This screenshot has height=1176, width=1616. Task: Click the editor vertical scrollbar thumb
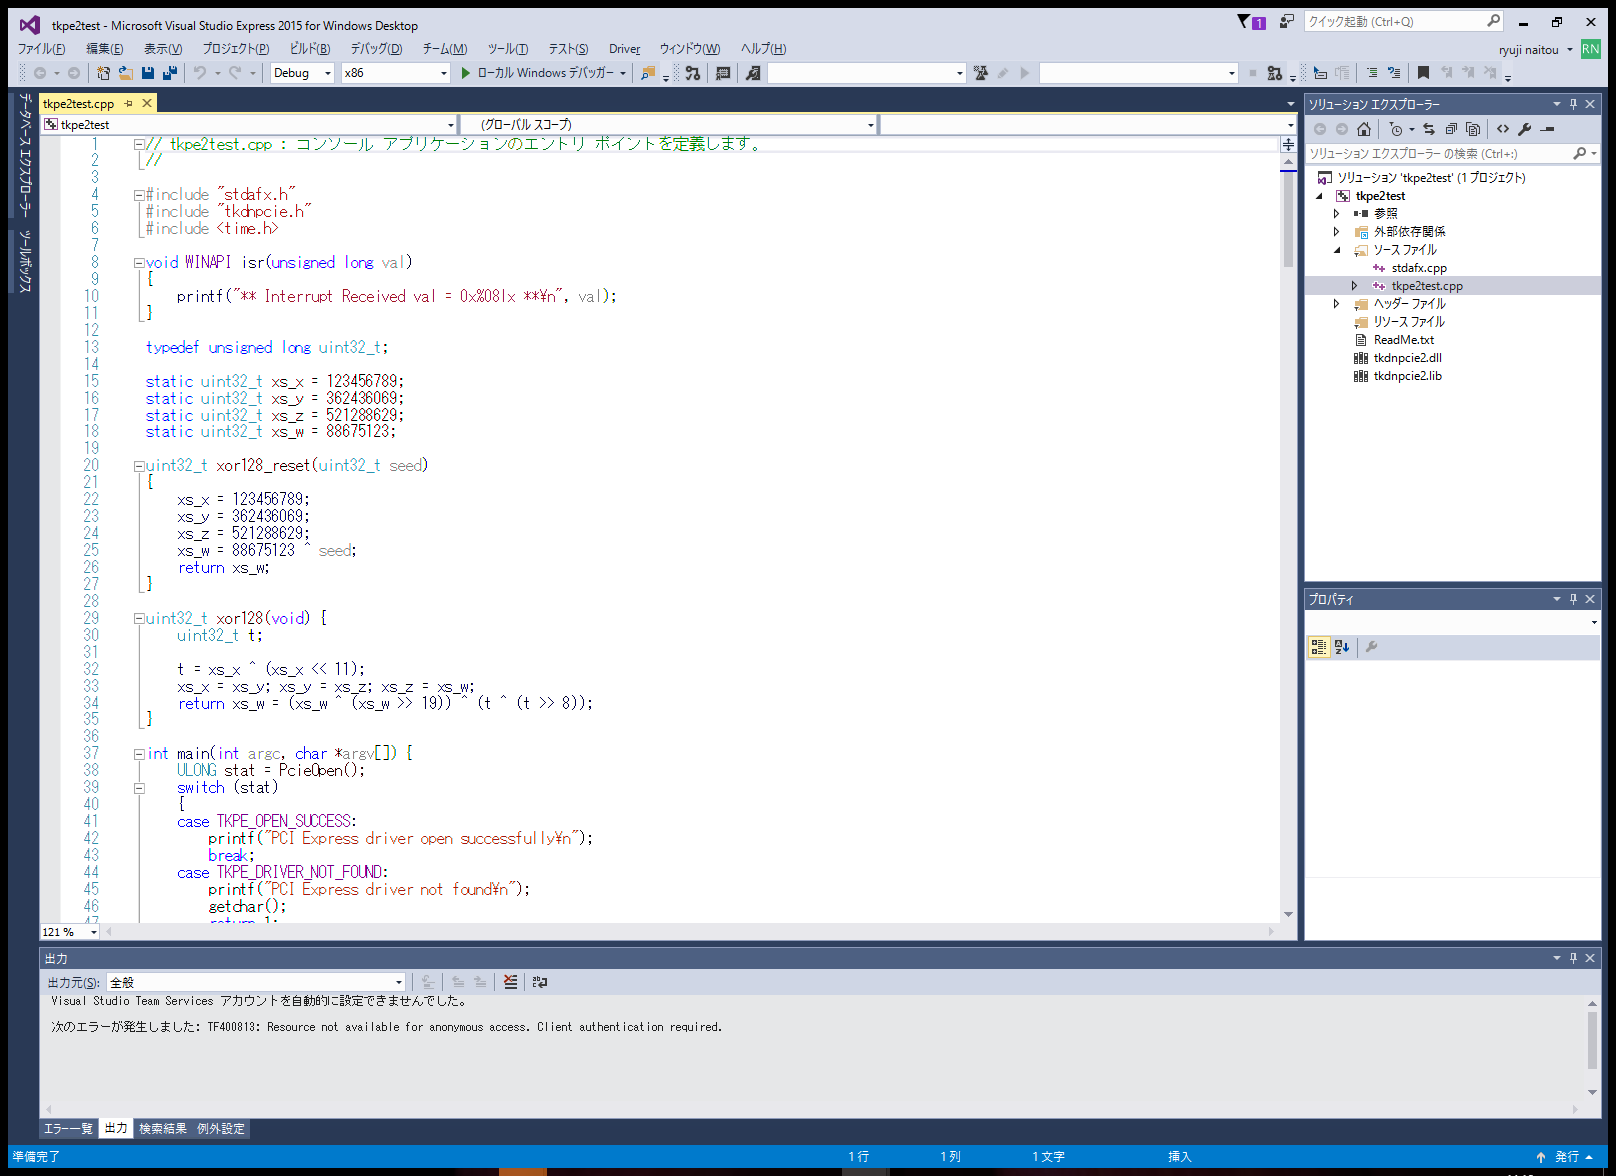point(1288,220)
